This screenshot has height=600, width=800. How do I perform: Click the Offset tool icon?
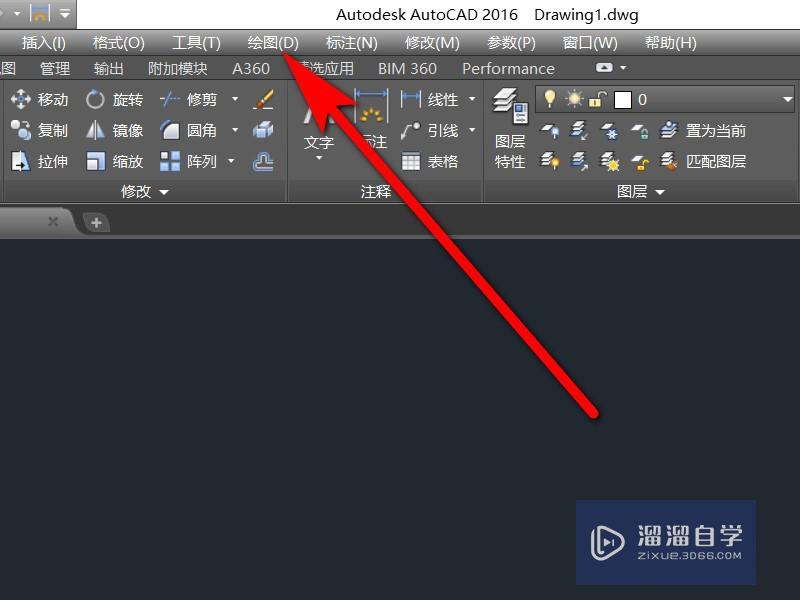click(x=263, y=162)
